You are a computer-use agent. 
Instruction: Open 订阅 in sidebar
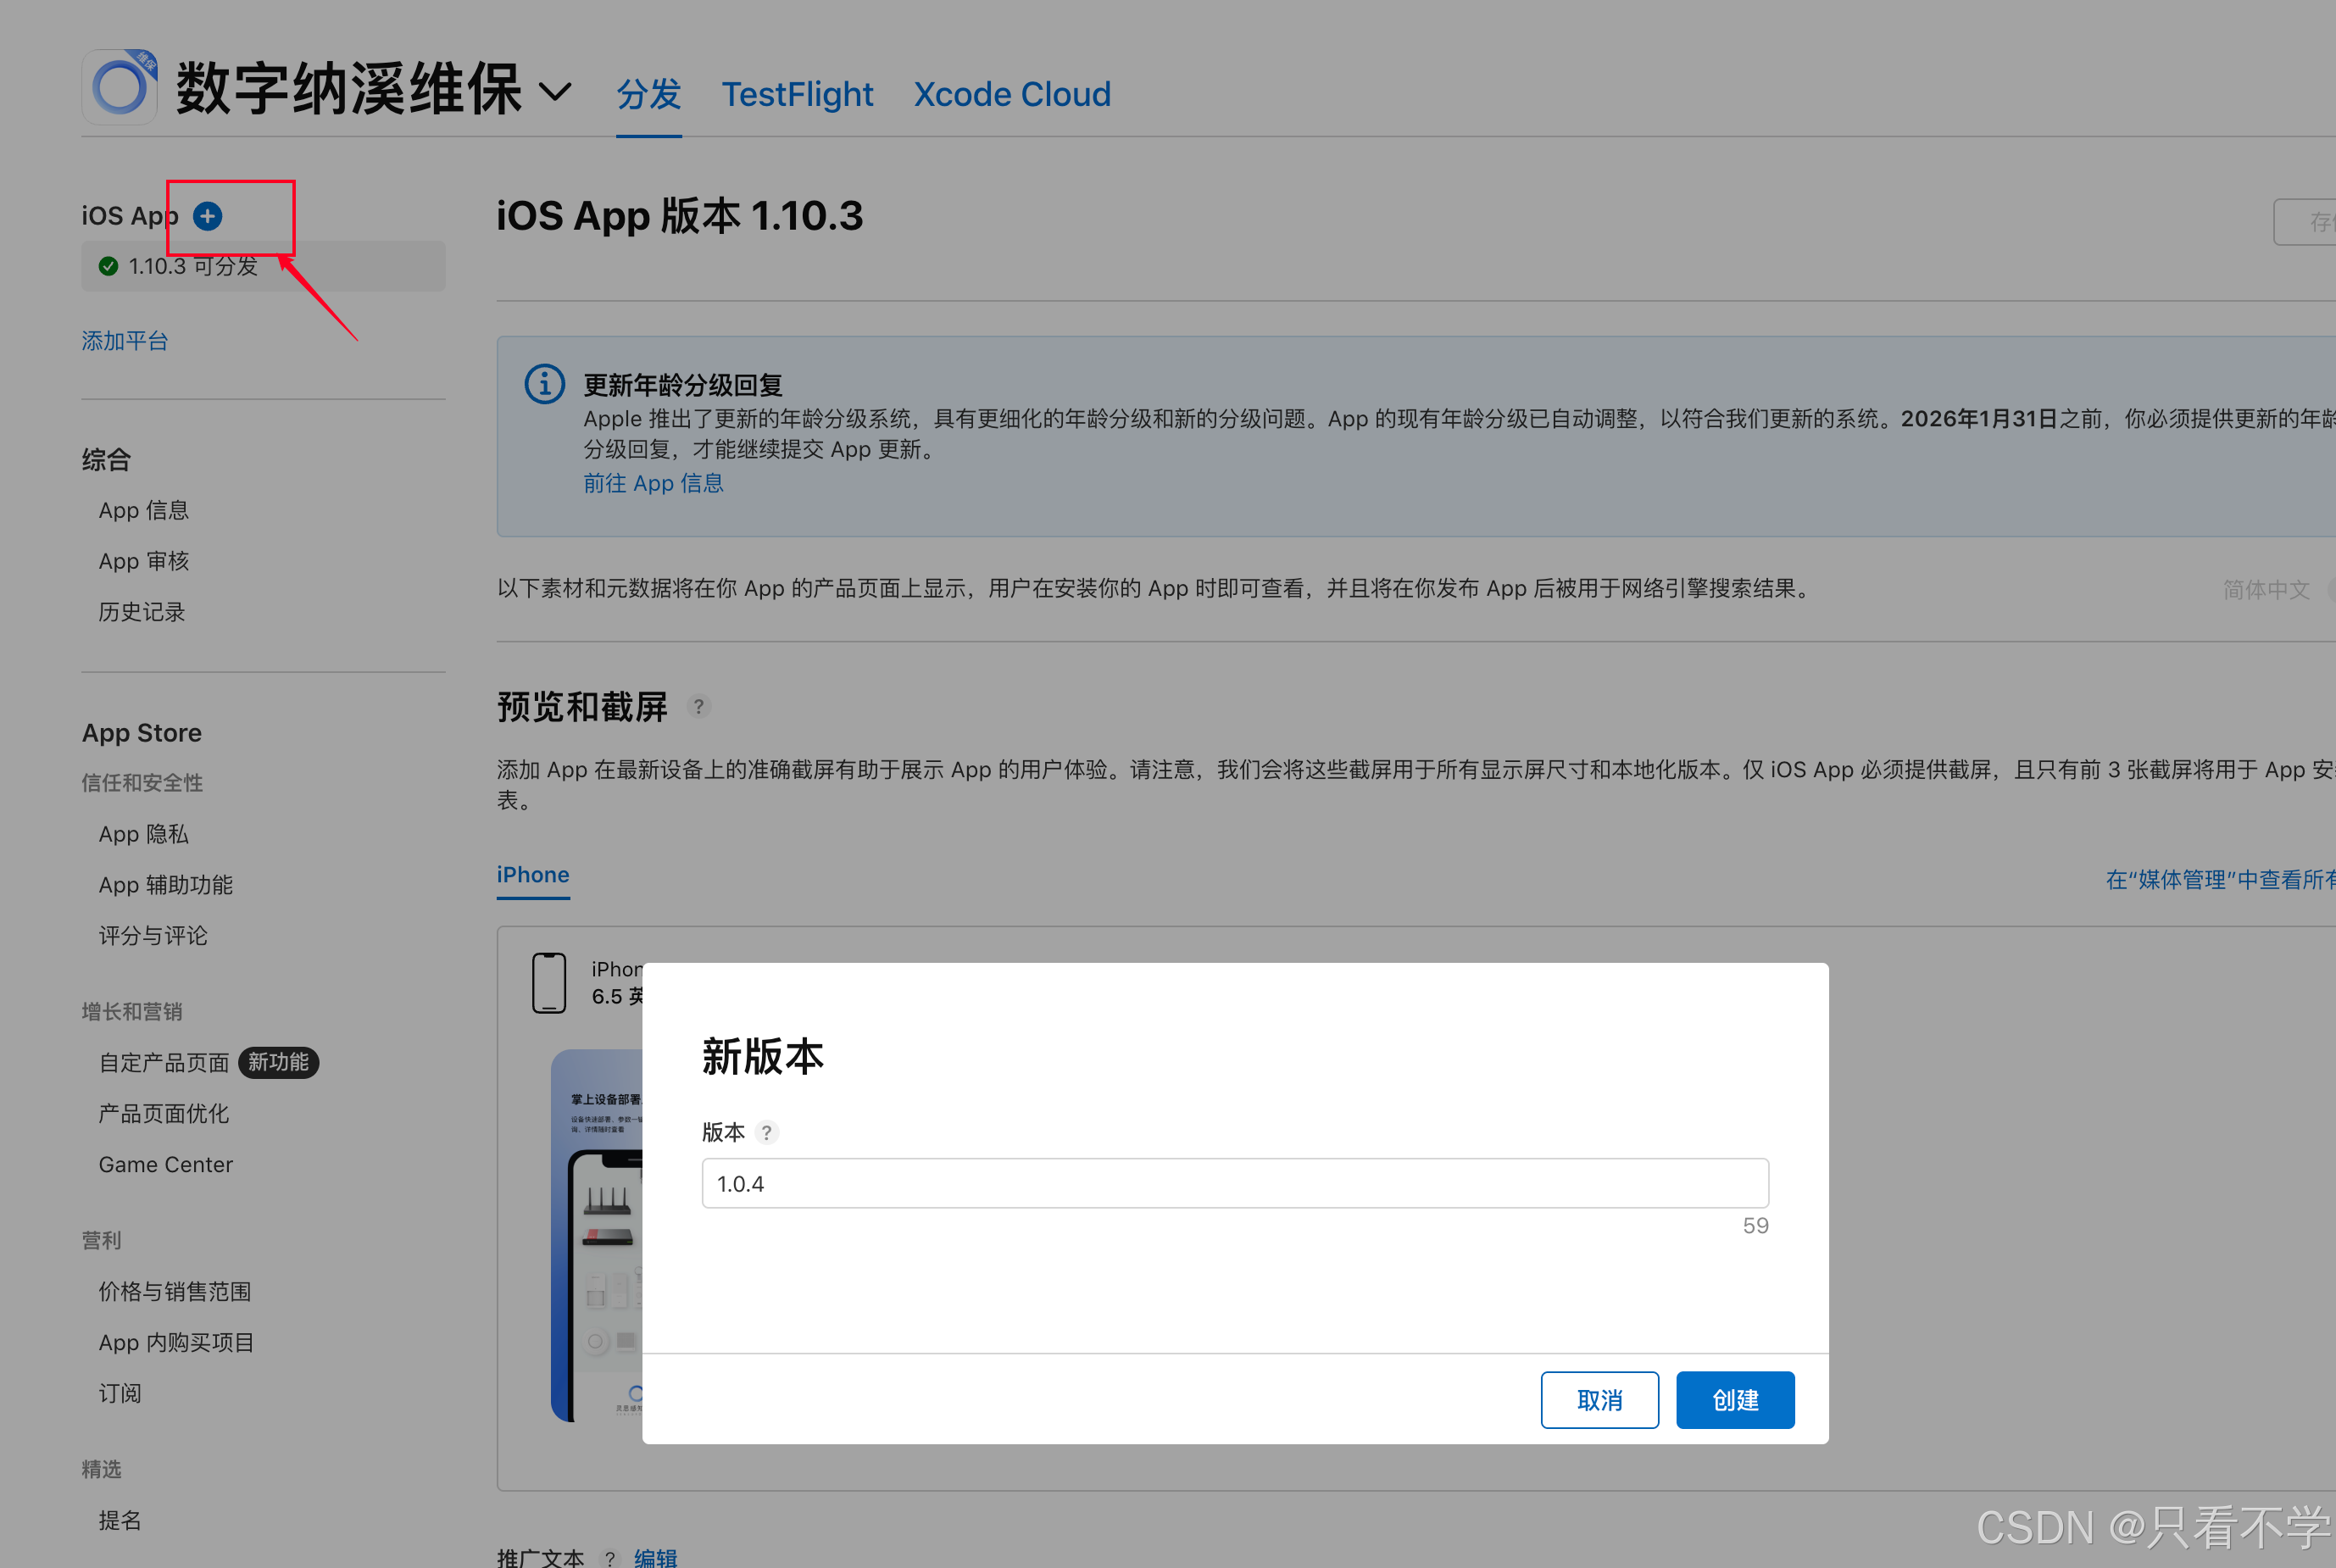point(120,1393)
